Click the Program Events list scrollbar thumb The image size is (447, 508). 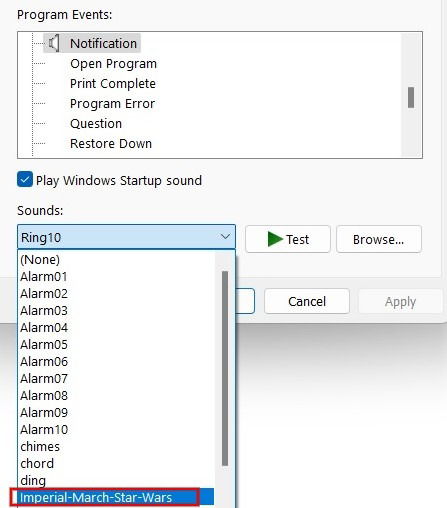[x=411, y=97]
